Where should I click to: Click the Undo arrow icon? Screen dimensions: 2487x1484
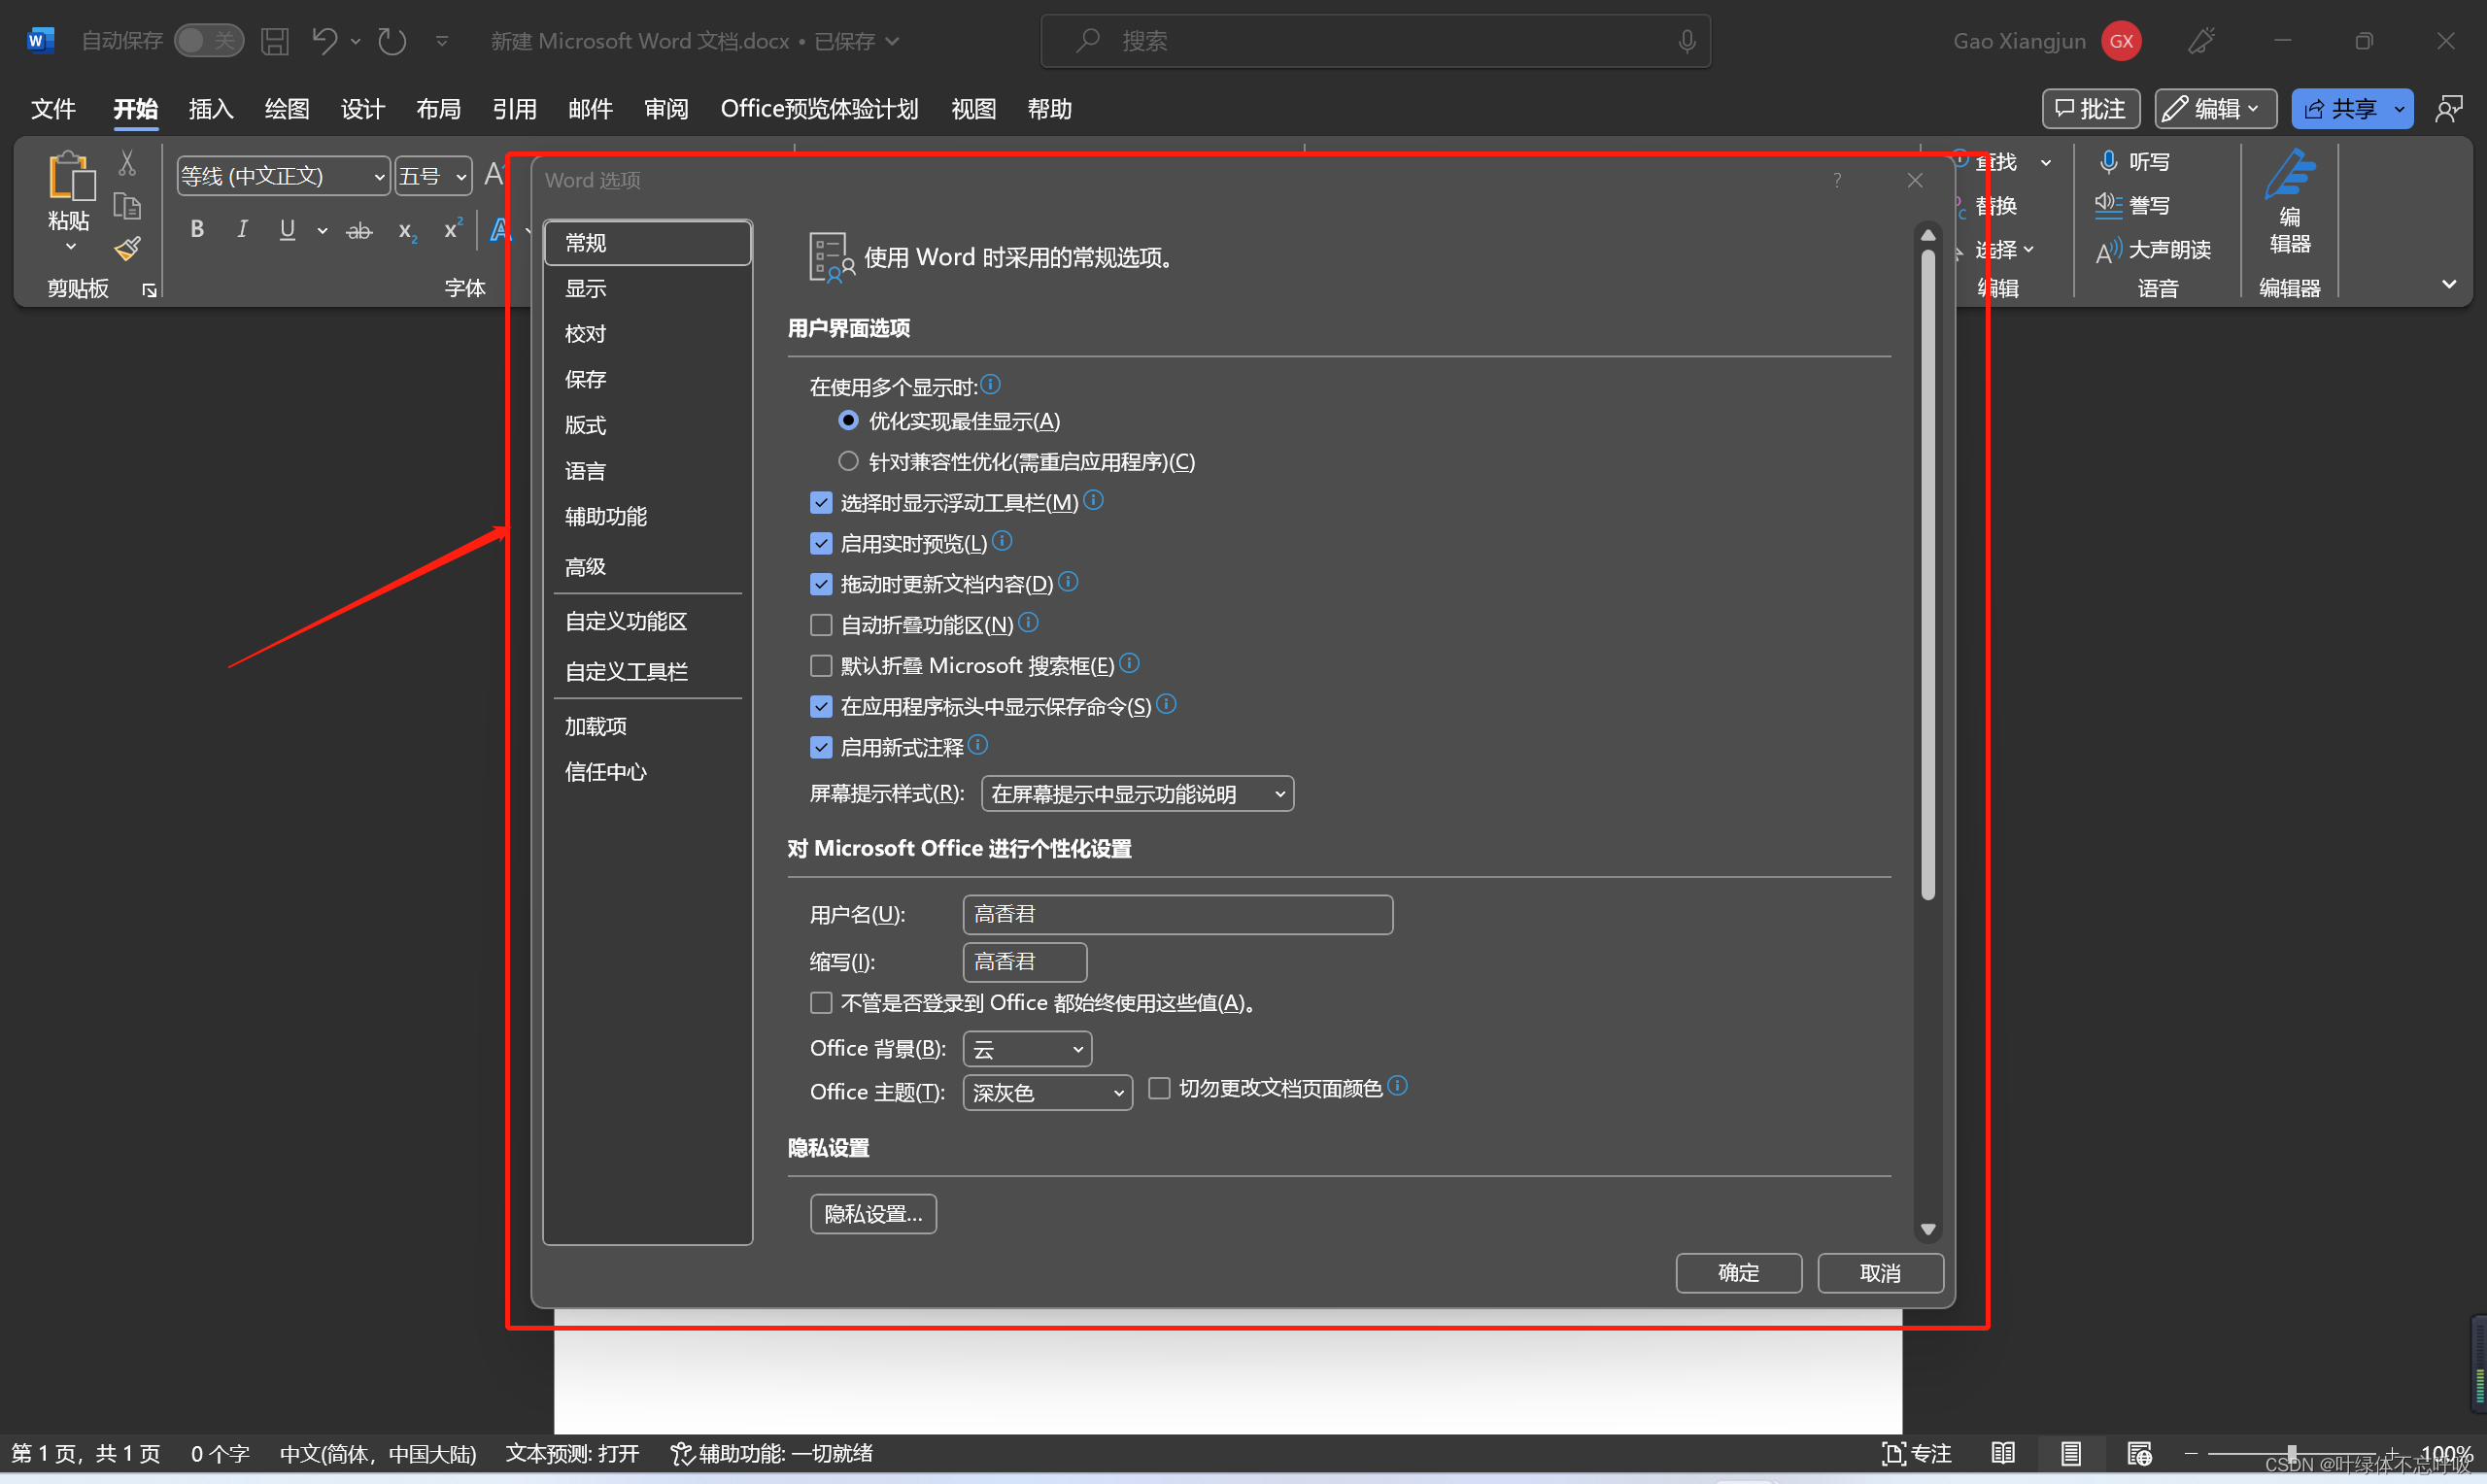(324, 41)
